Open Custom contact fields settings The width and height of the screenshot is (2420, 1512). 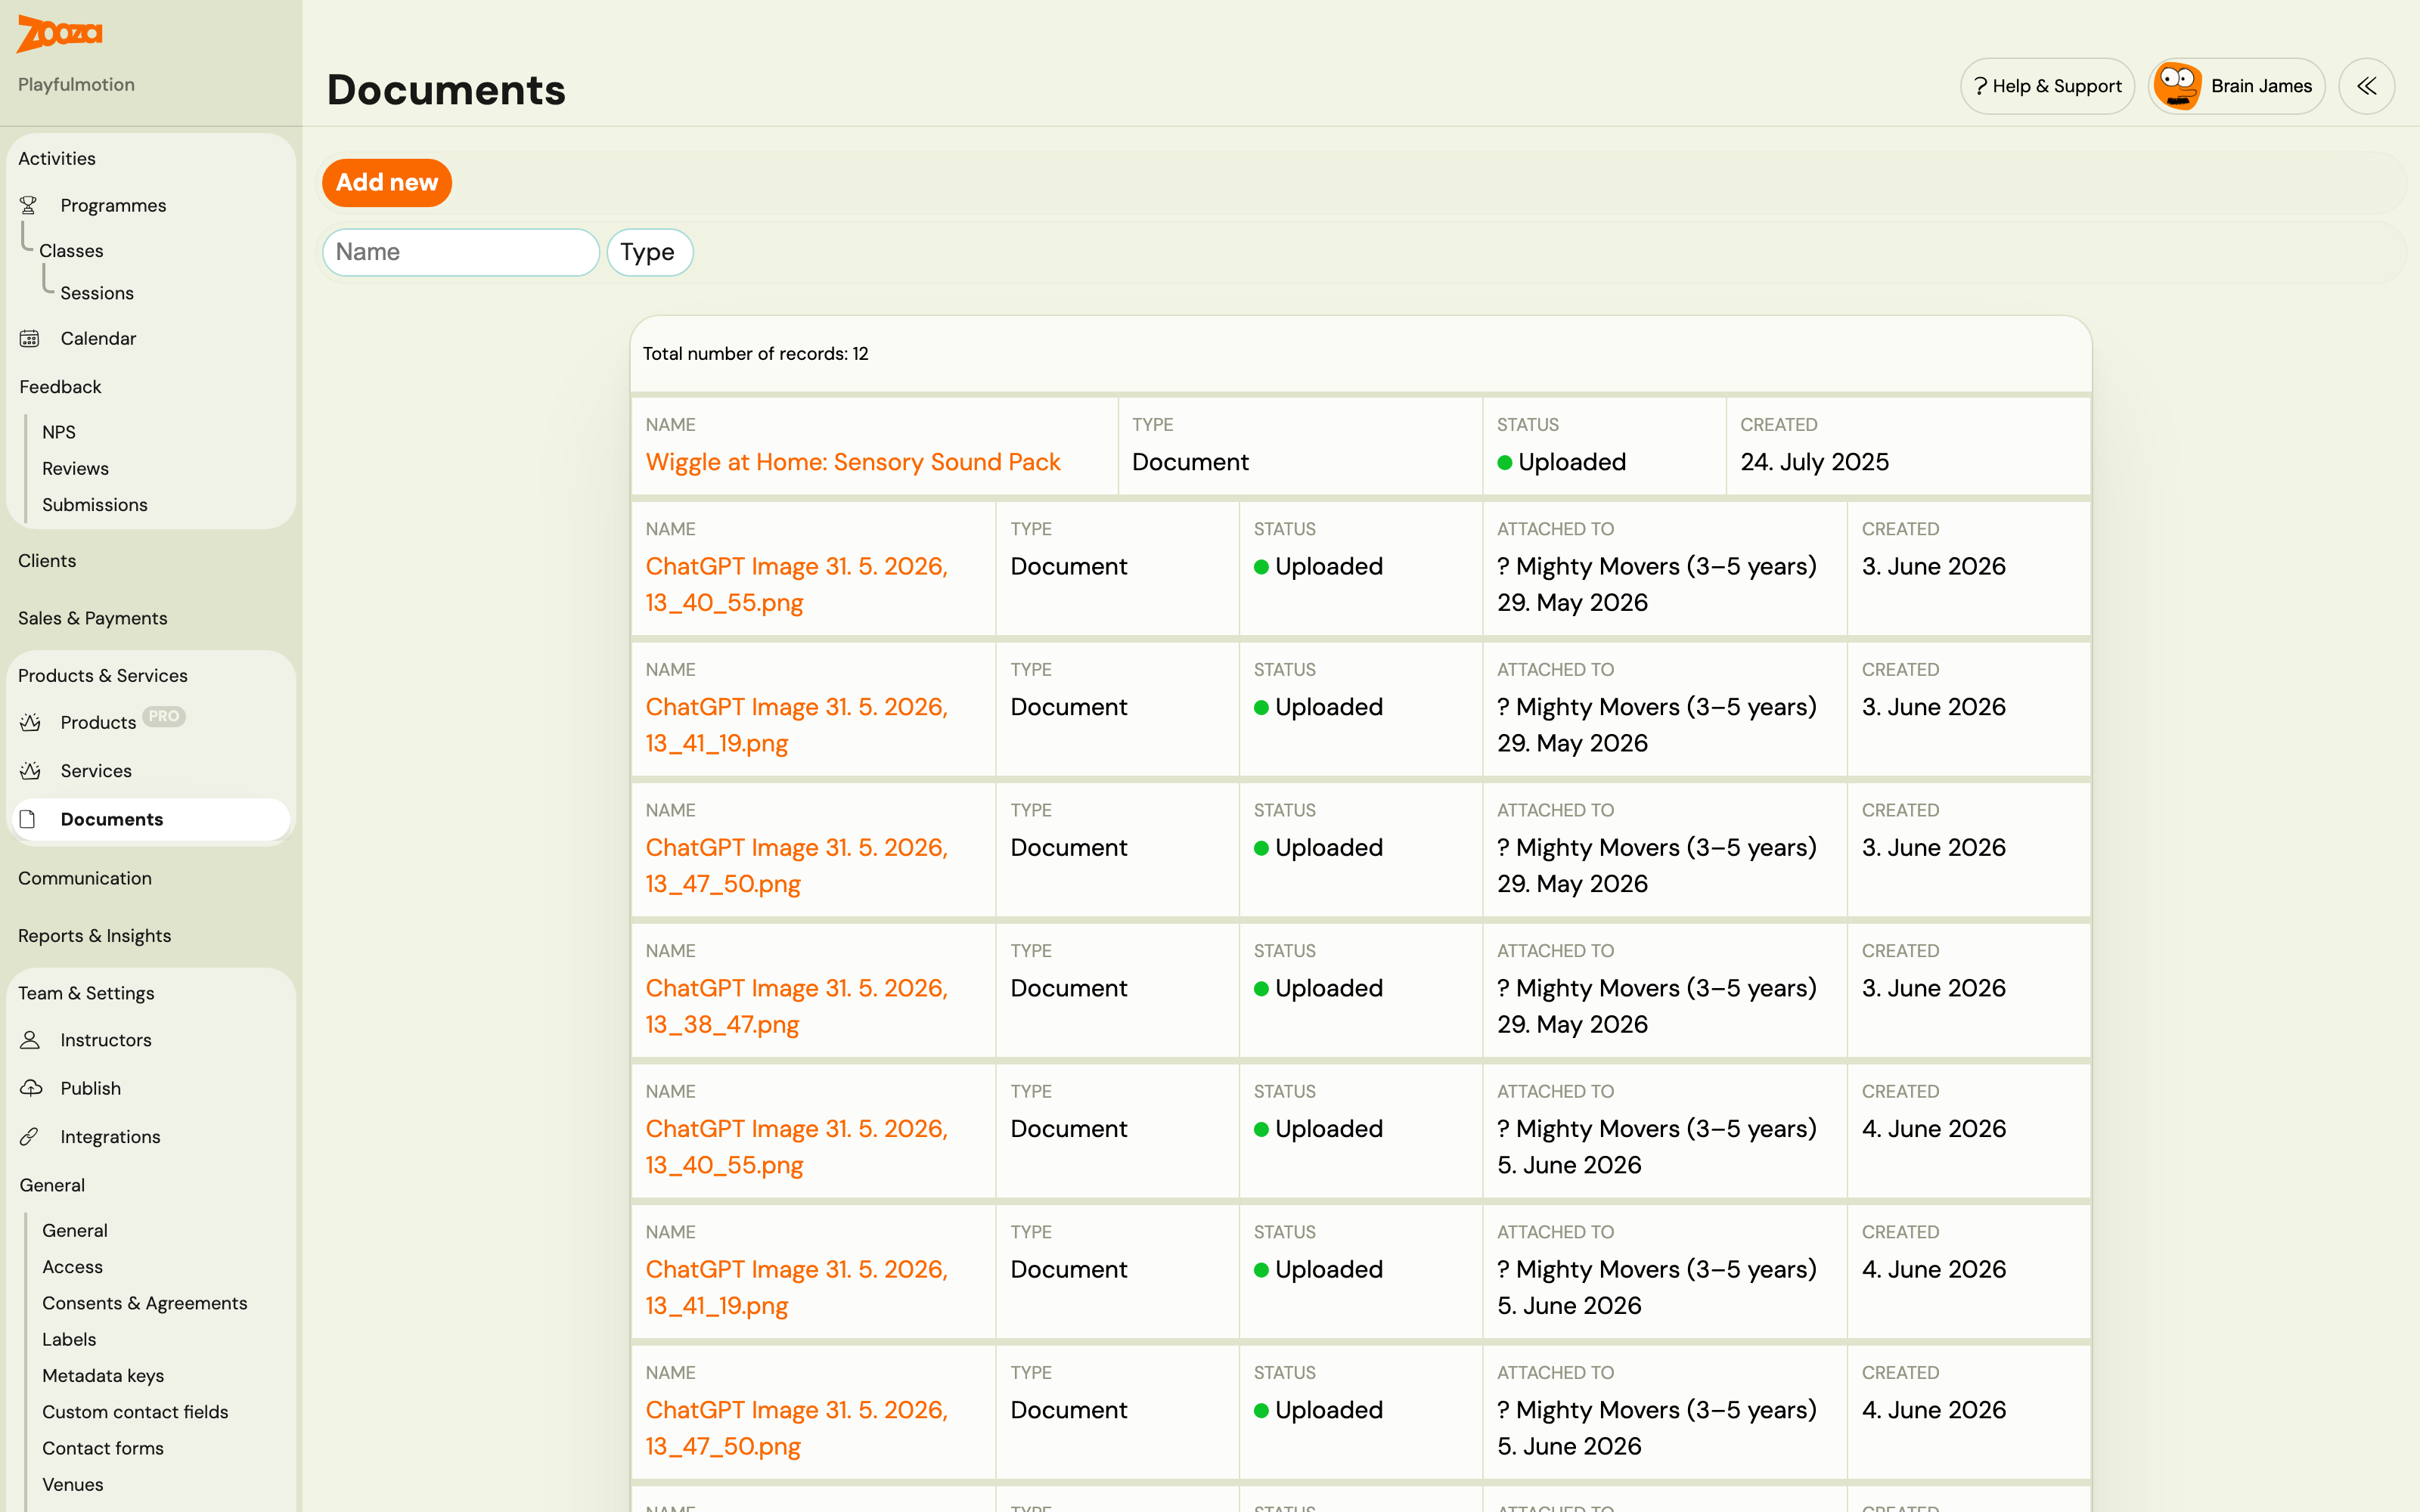135,1411
